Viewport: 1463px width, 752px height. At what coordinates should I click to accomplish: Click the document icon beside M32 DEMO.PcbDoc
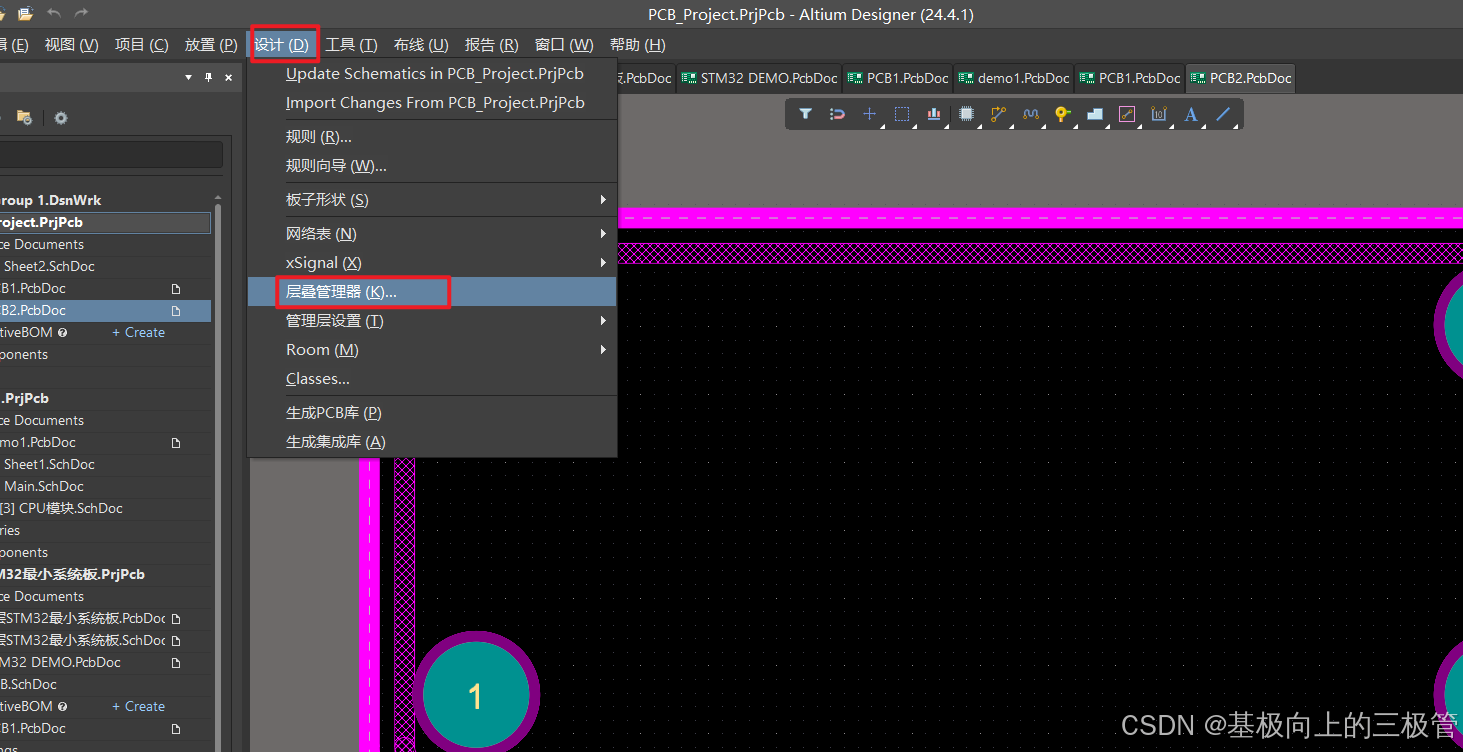[x=176, y=662]
